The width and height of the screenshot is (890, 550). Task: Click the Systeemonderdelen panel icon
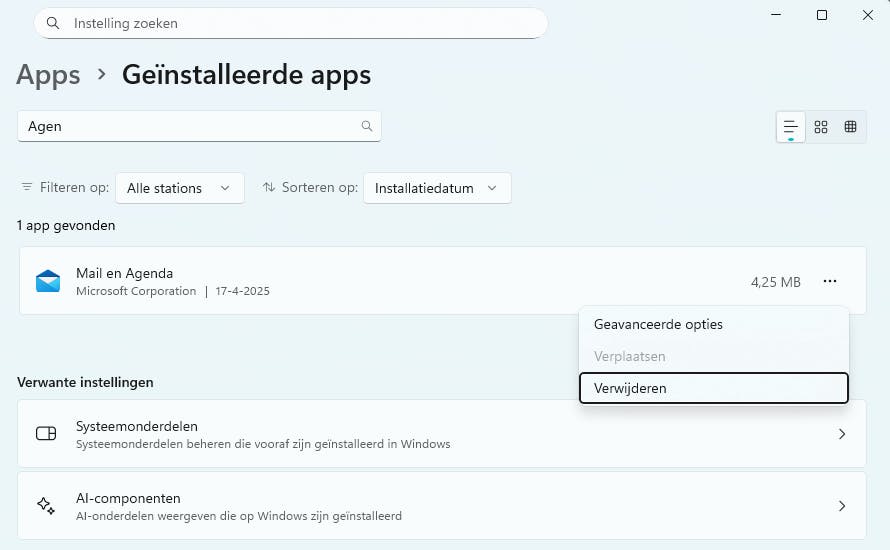(x=46, y=434)
